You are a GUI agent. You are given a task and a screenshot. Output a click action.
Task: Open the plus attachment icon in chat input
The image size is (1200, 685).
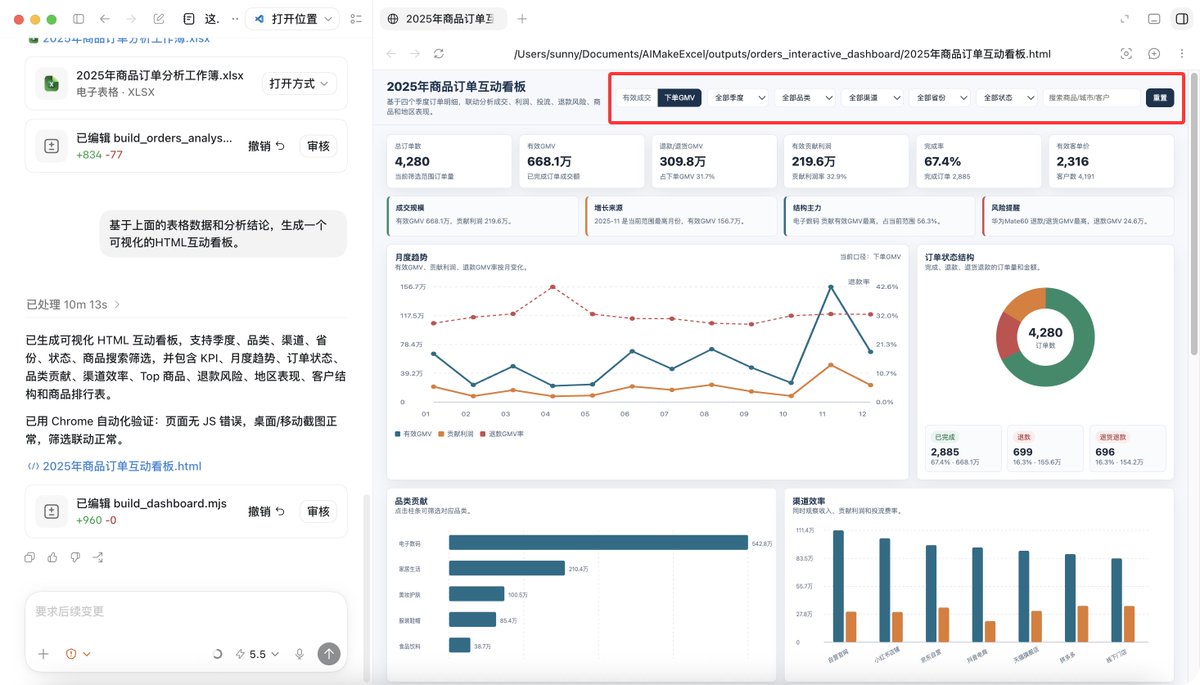pyautogui.click(x=43, y=654)
